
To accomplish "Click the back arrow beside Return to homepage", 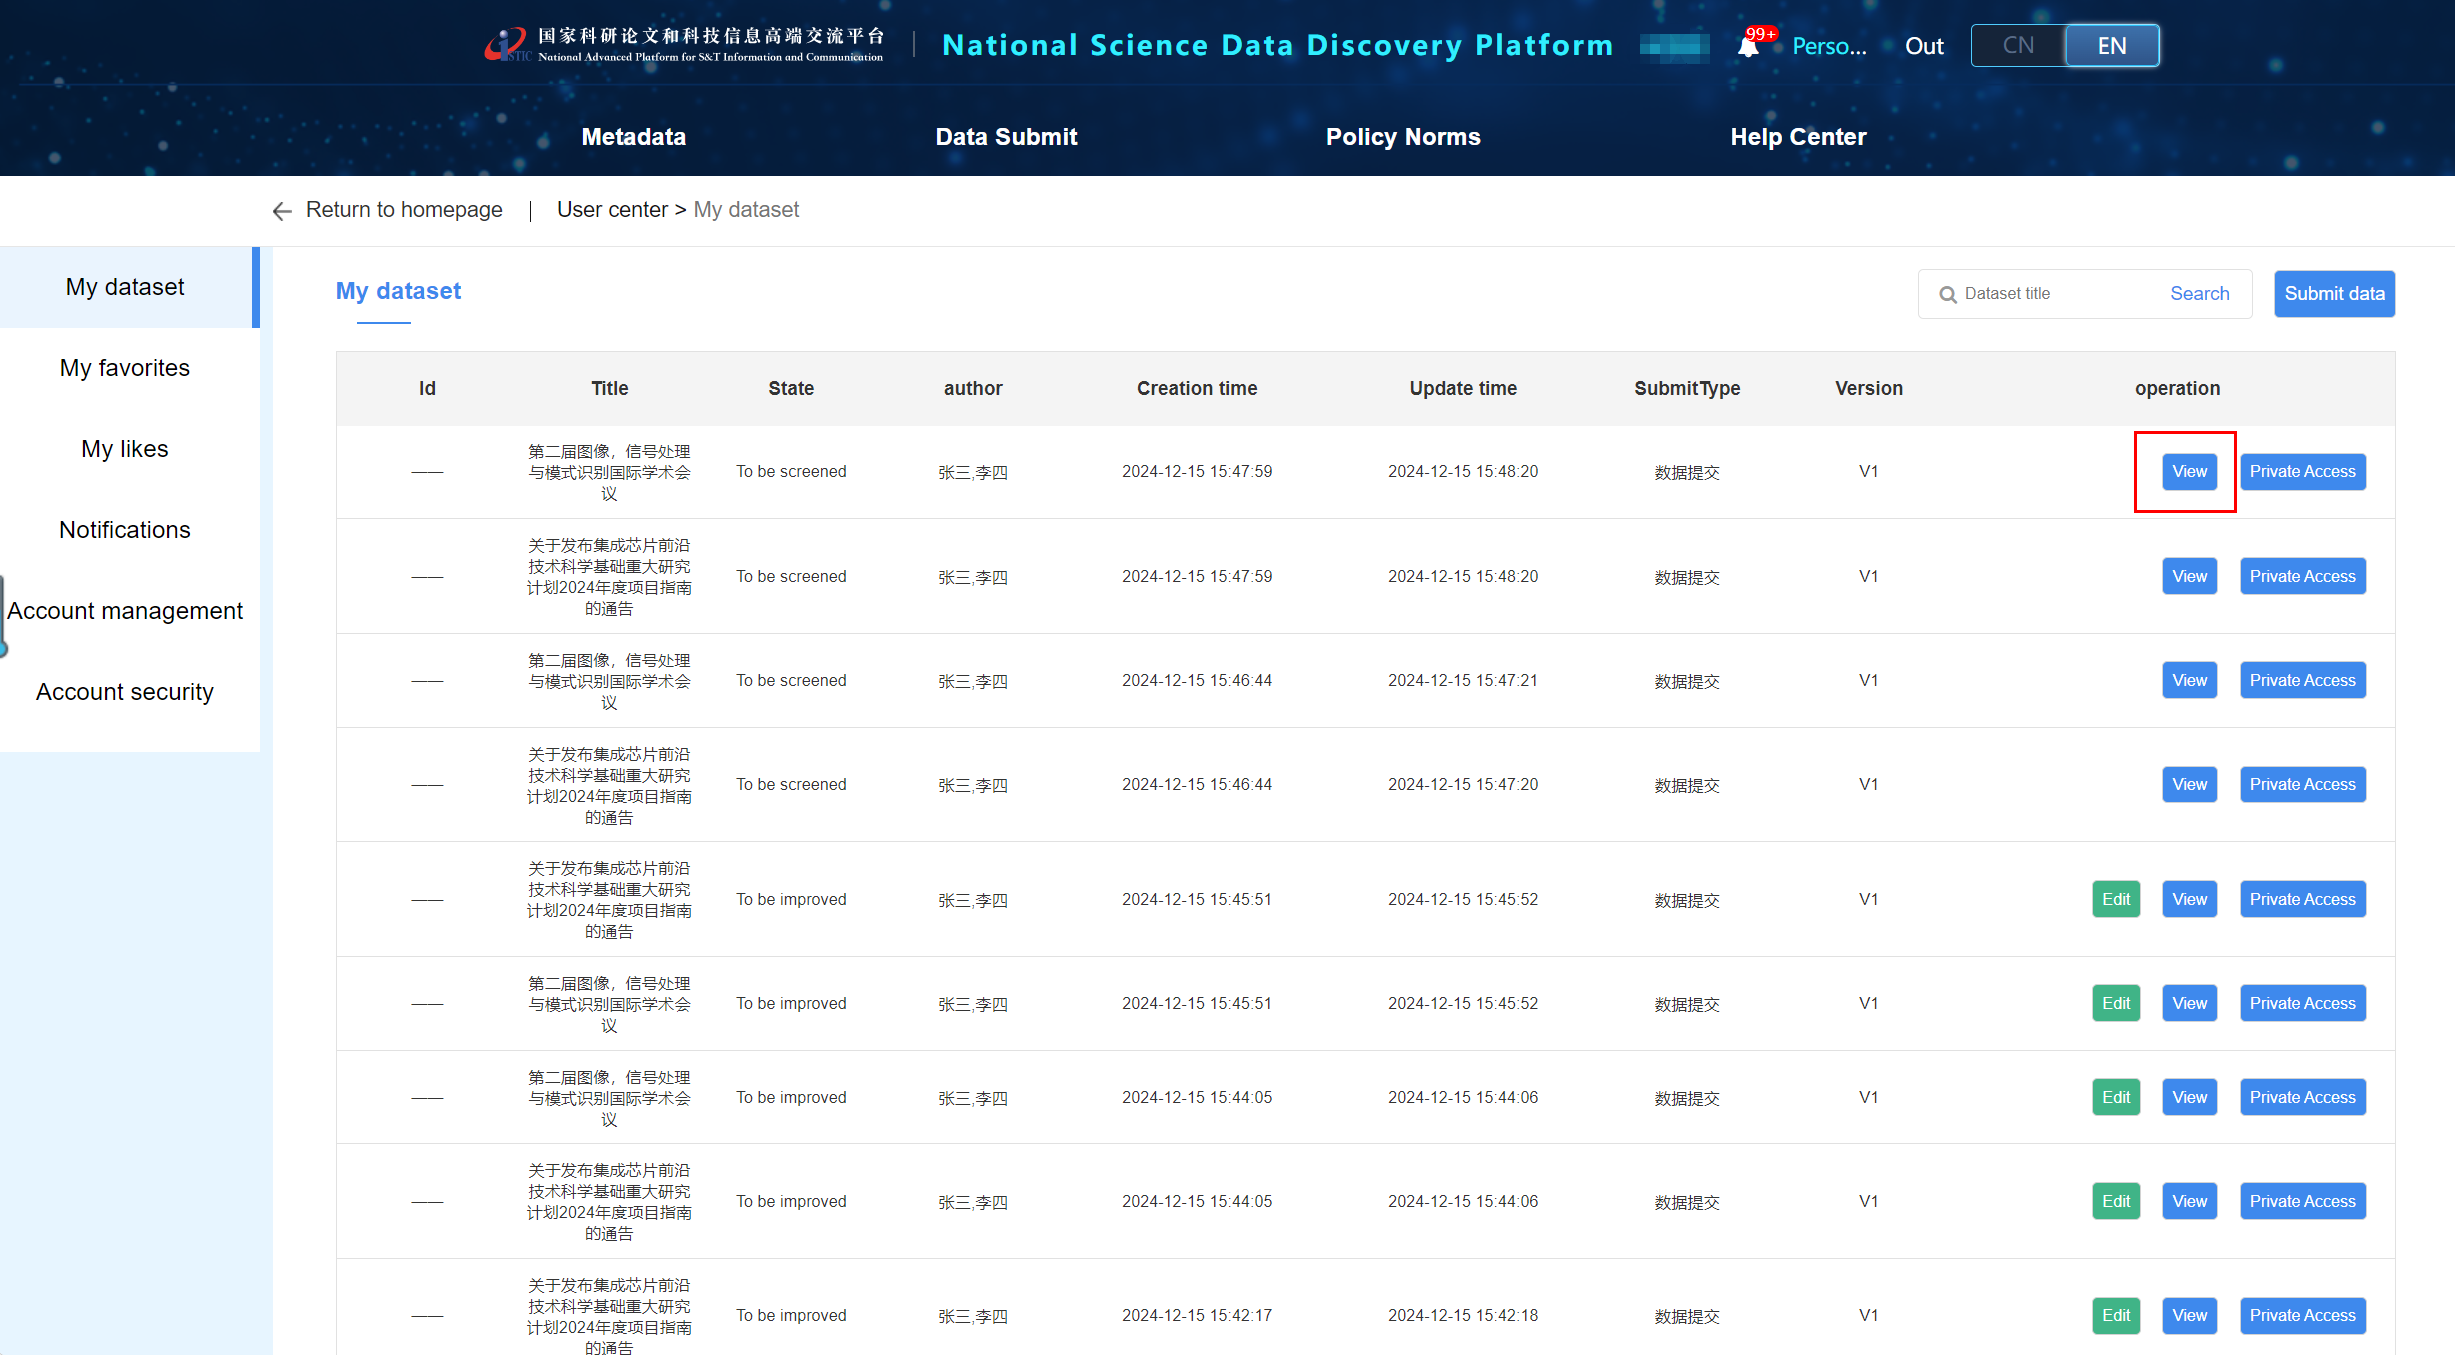I will [282, 211].
